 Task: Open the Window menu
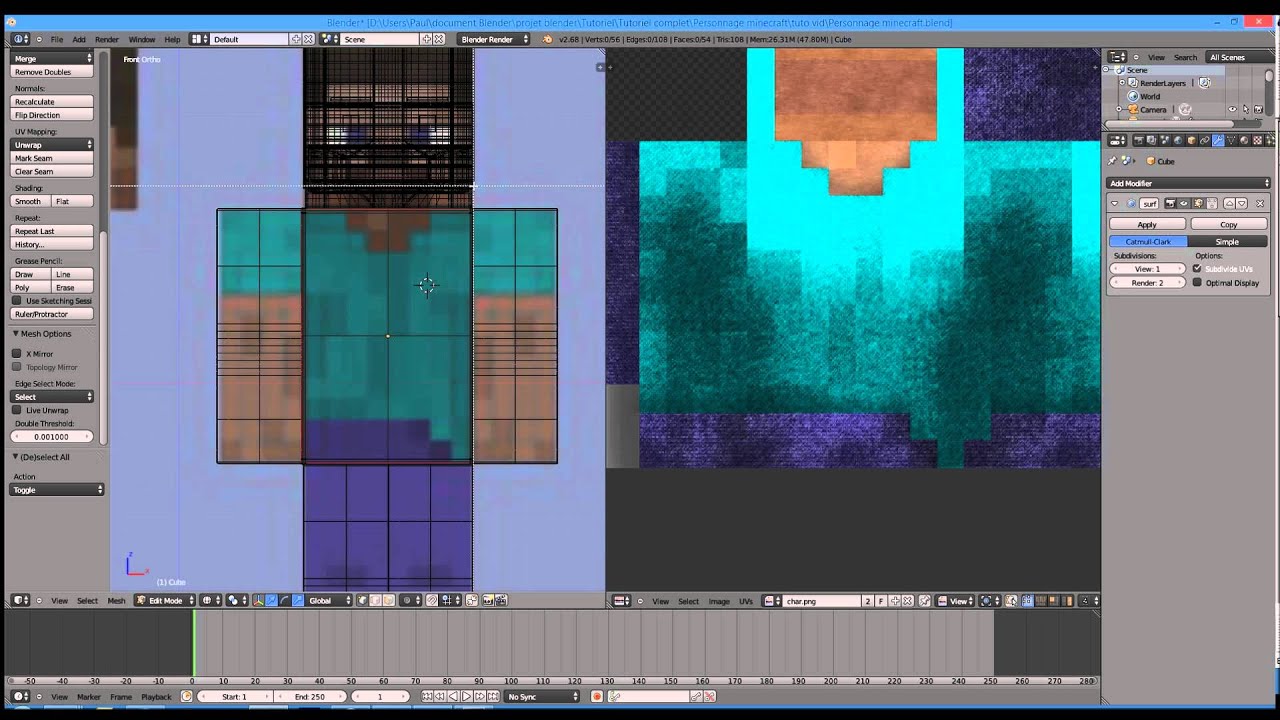[142, 39]
